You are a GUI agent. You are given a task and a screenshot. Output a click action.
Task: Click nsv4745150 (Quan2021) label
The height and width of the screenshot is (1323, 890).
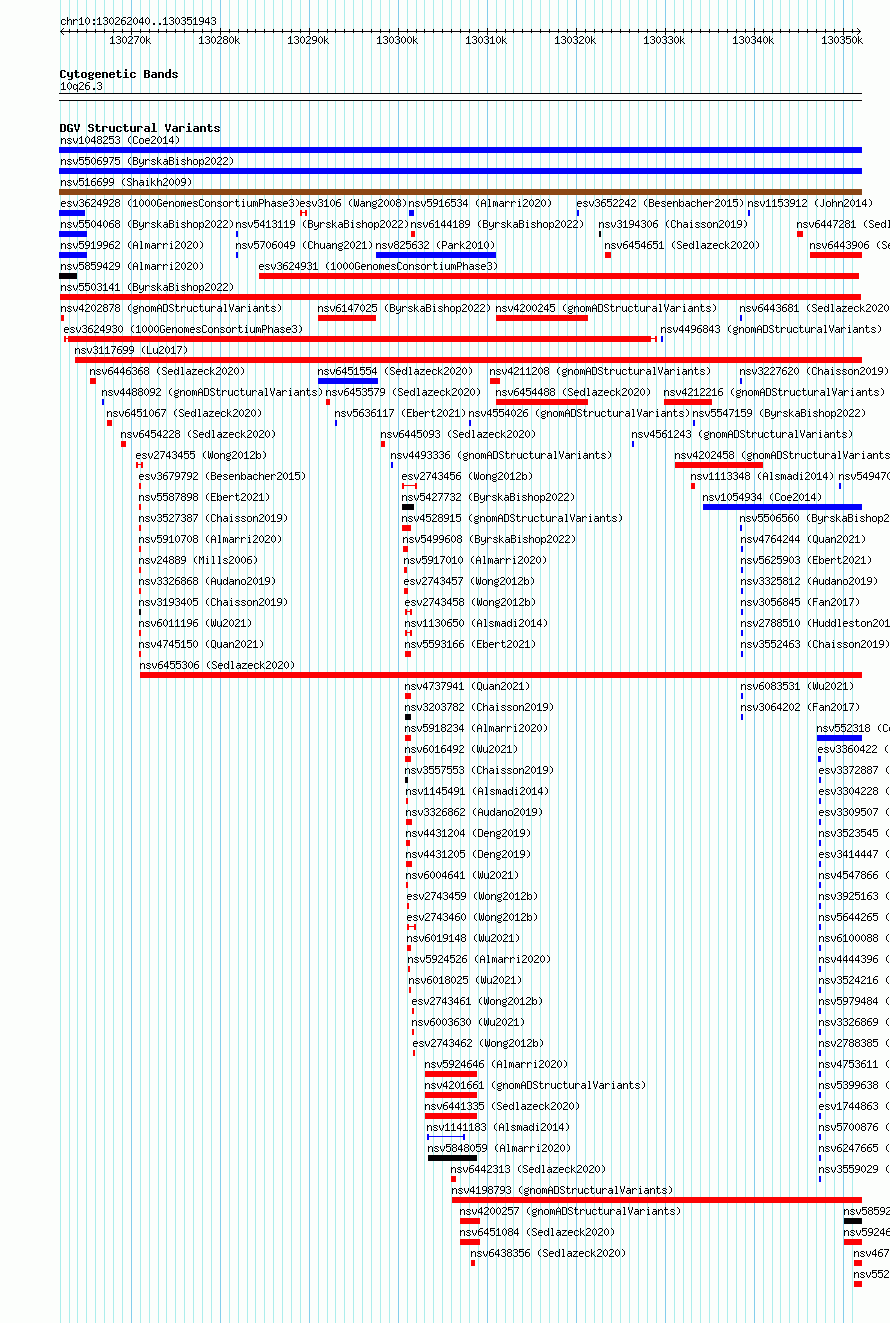pos(202,644)
